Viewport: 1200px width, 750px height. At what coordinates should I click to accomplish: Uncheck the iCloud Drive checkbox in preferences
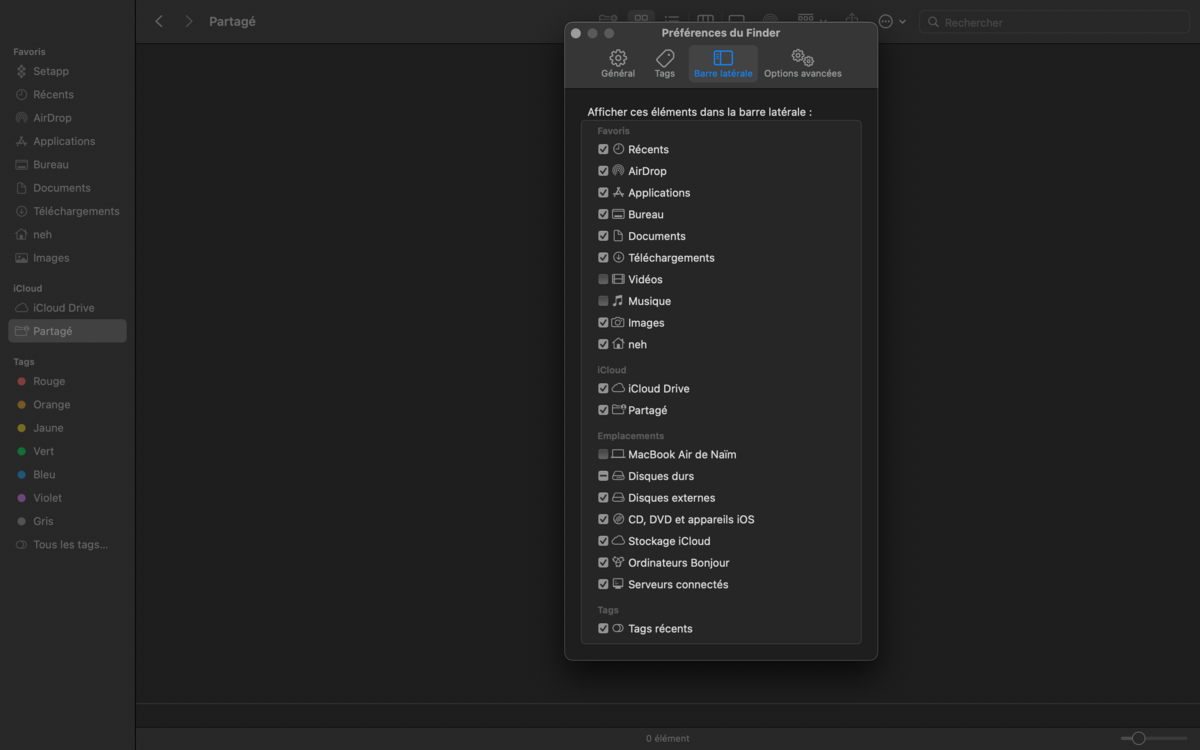tap(603, 388)
